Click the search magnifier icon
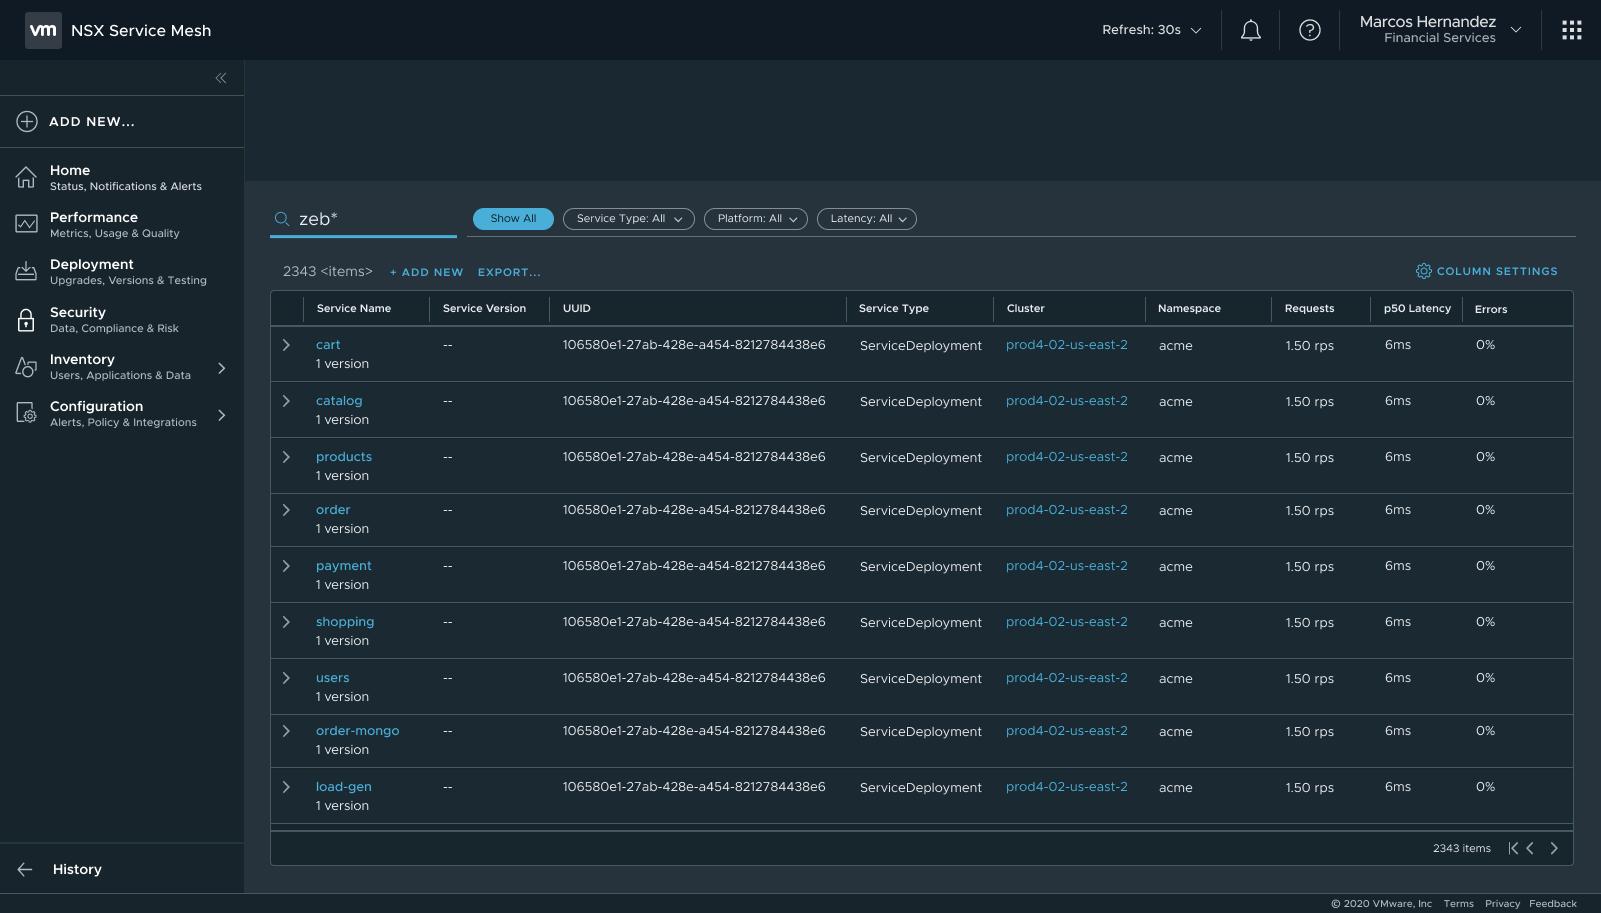Screen dimensions: 1601x913 point(282,219)
